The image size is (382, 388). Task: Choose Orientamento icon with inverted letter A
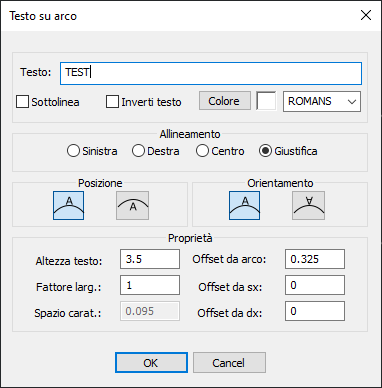click(x=308, y=205)
